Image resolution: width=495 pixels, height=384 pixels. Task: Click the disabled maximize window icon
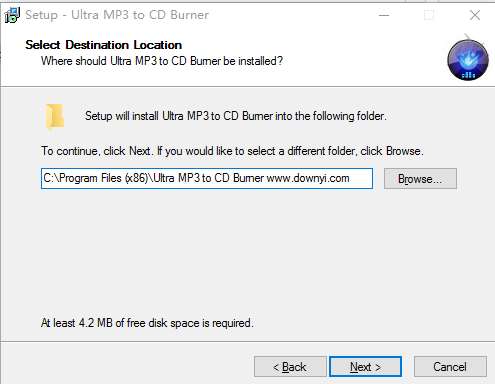429,15
